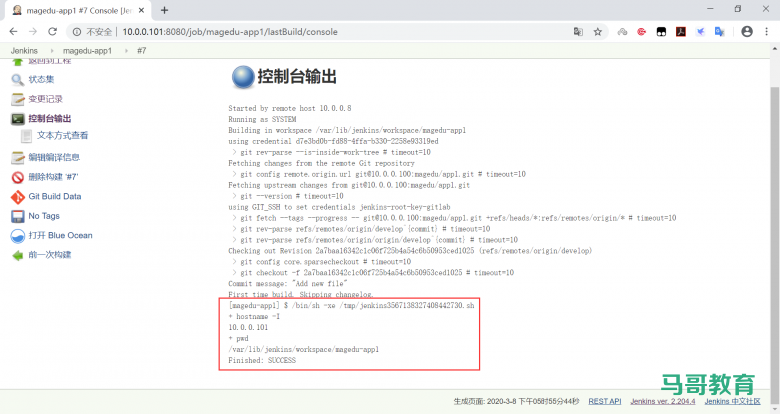This screenshot has width=780, height=414.
Task: Open the Chrome profile avatar
Action: (x=747, y=31)
